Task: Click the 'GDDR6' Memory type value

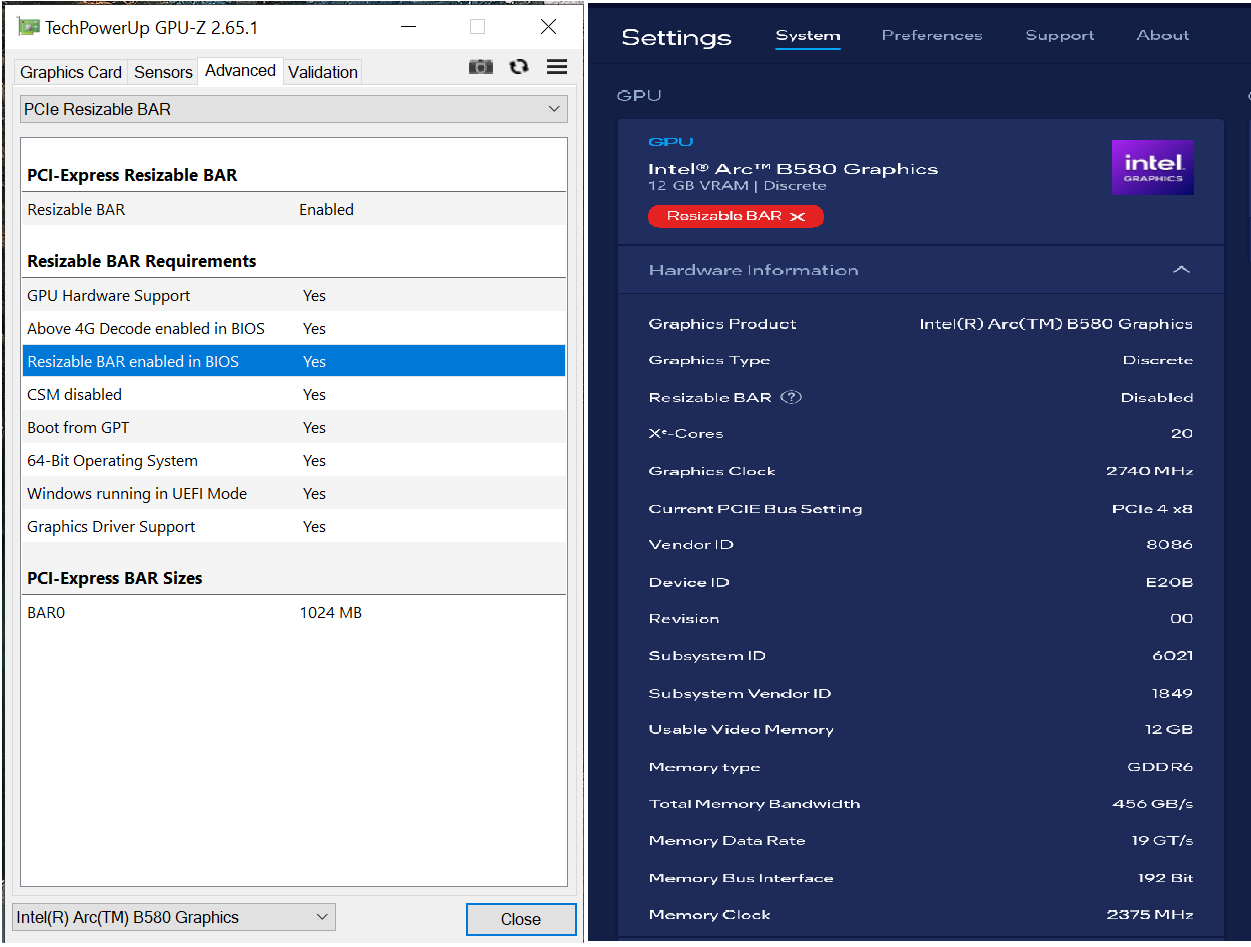Action: pyautogui.click(x=1160, y=767)
